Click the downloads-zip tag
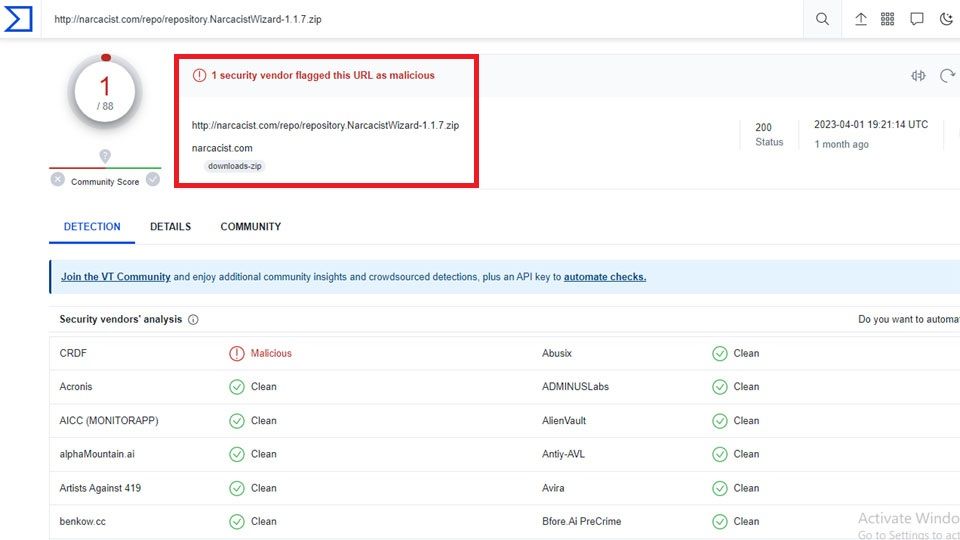This screenshot has width=960, height=540. [234, 166]
